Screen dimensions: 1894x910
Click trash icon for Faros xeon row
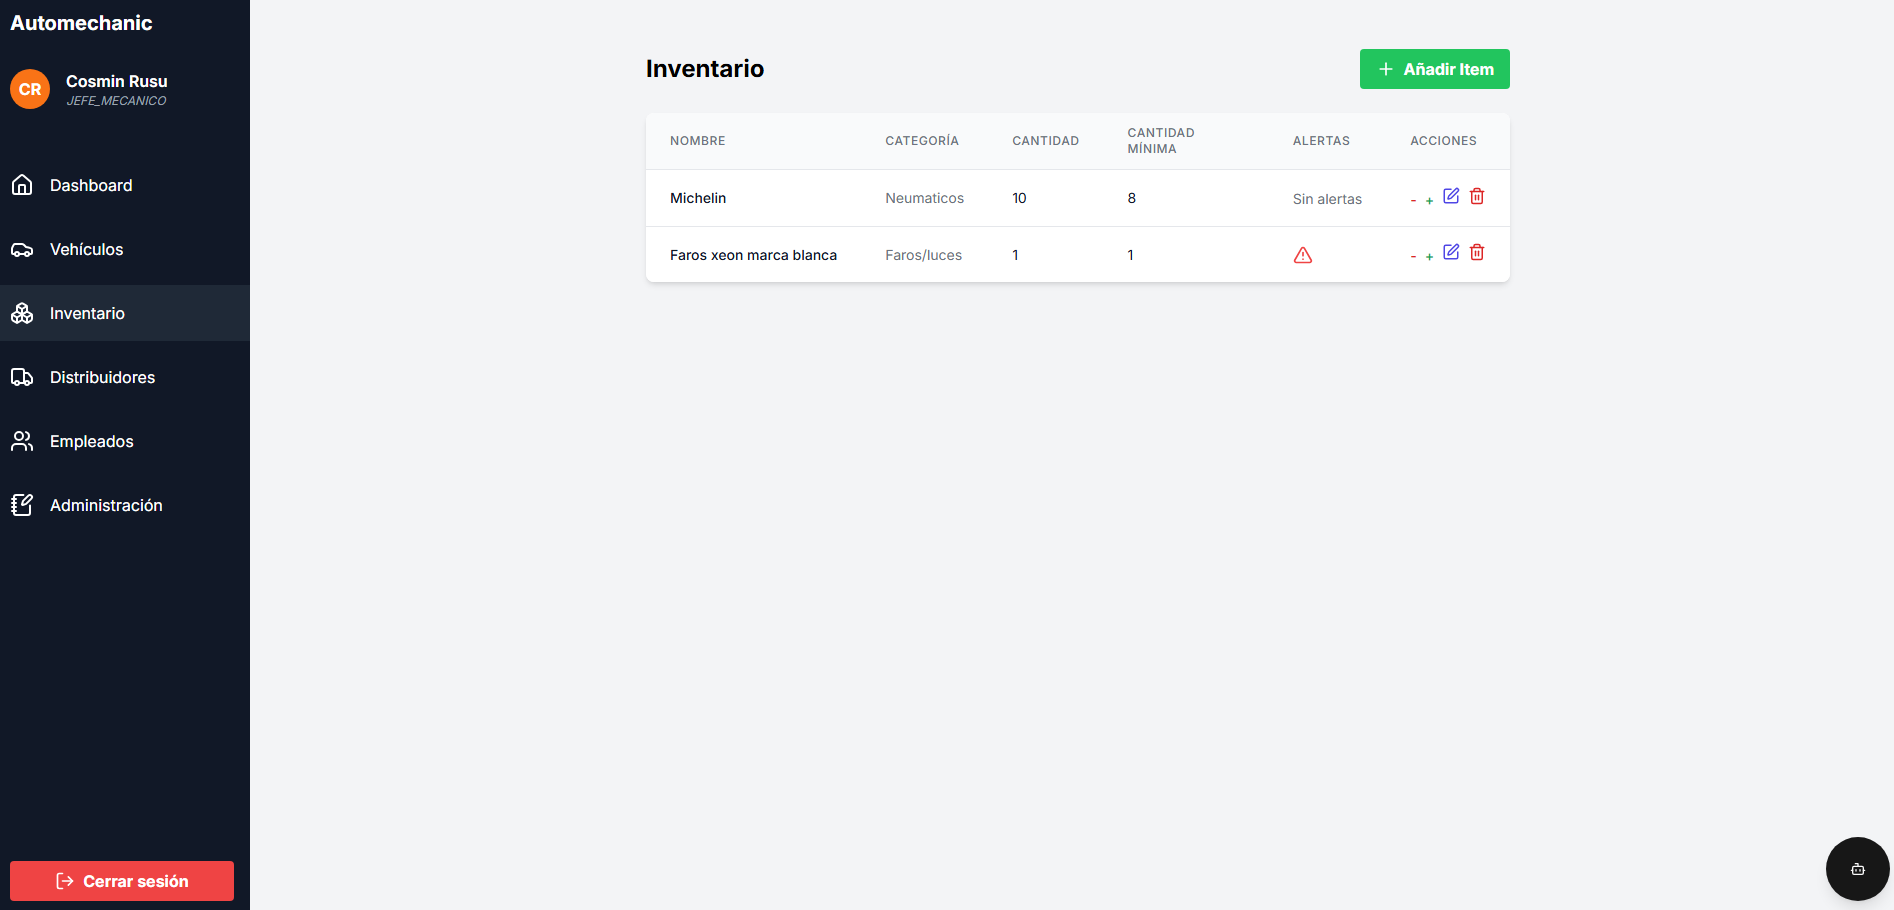[x=1477, y=252]
